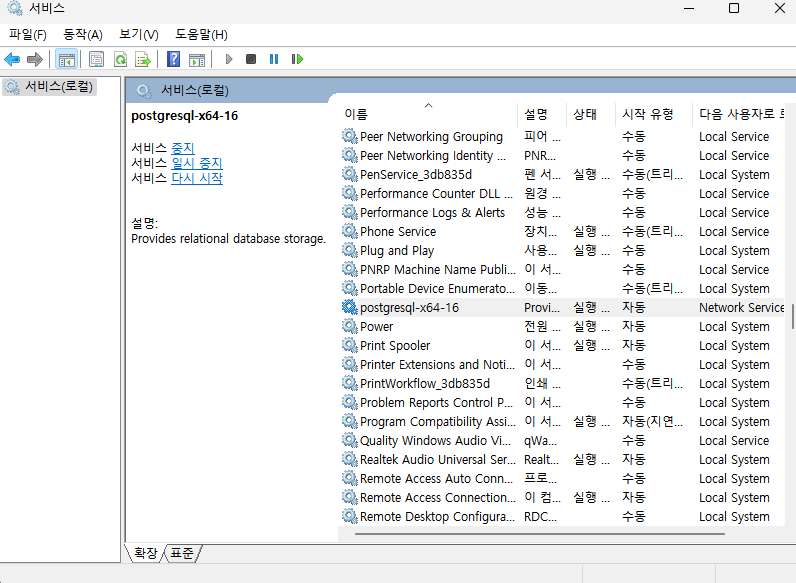Click the Services gear icon in title bar
This screenshot has width=796, height=583.
click(x=15, y=8)
